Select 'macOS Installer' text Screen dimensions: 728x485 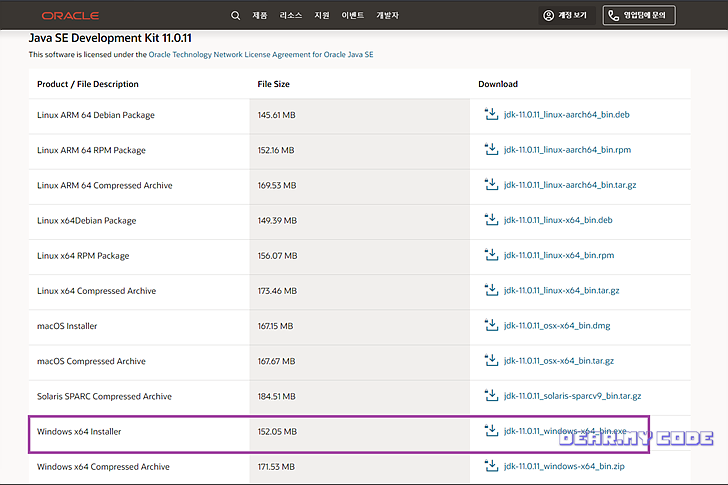click(67, 326)
